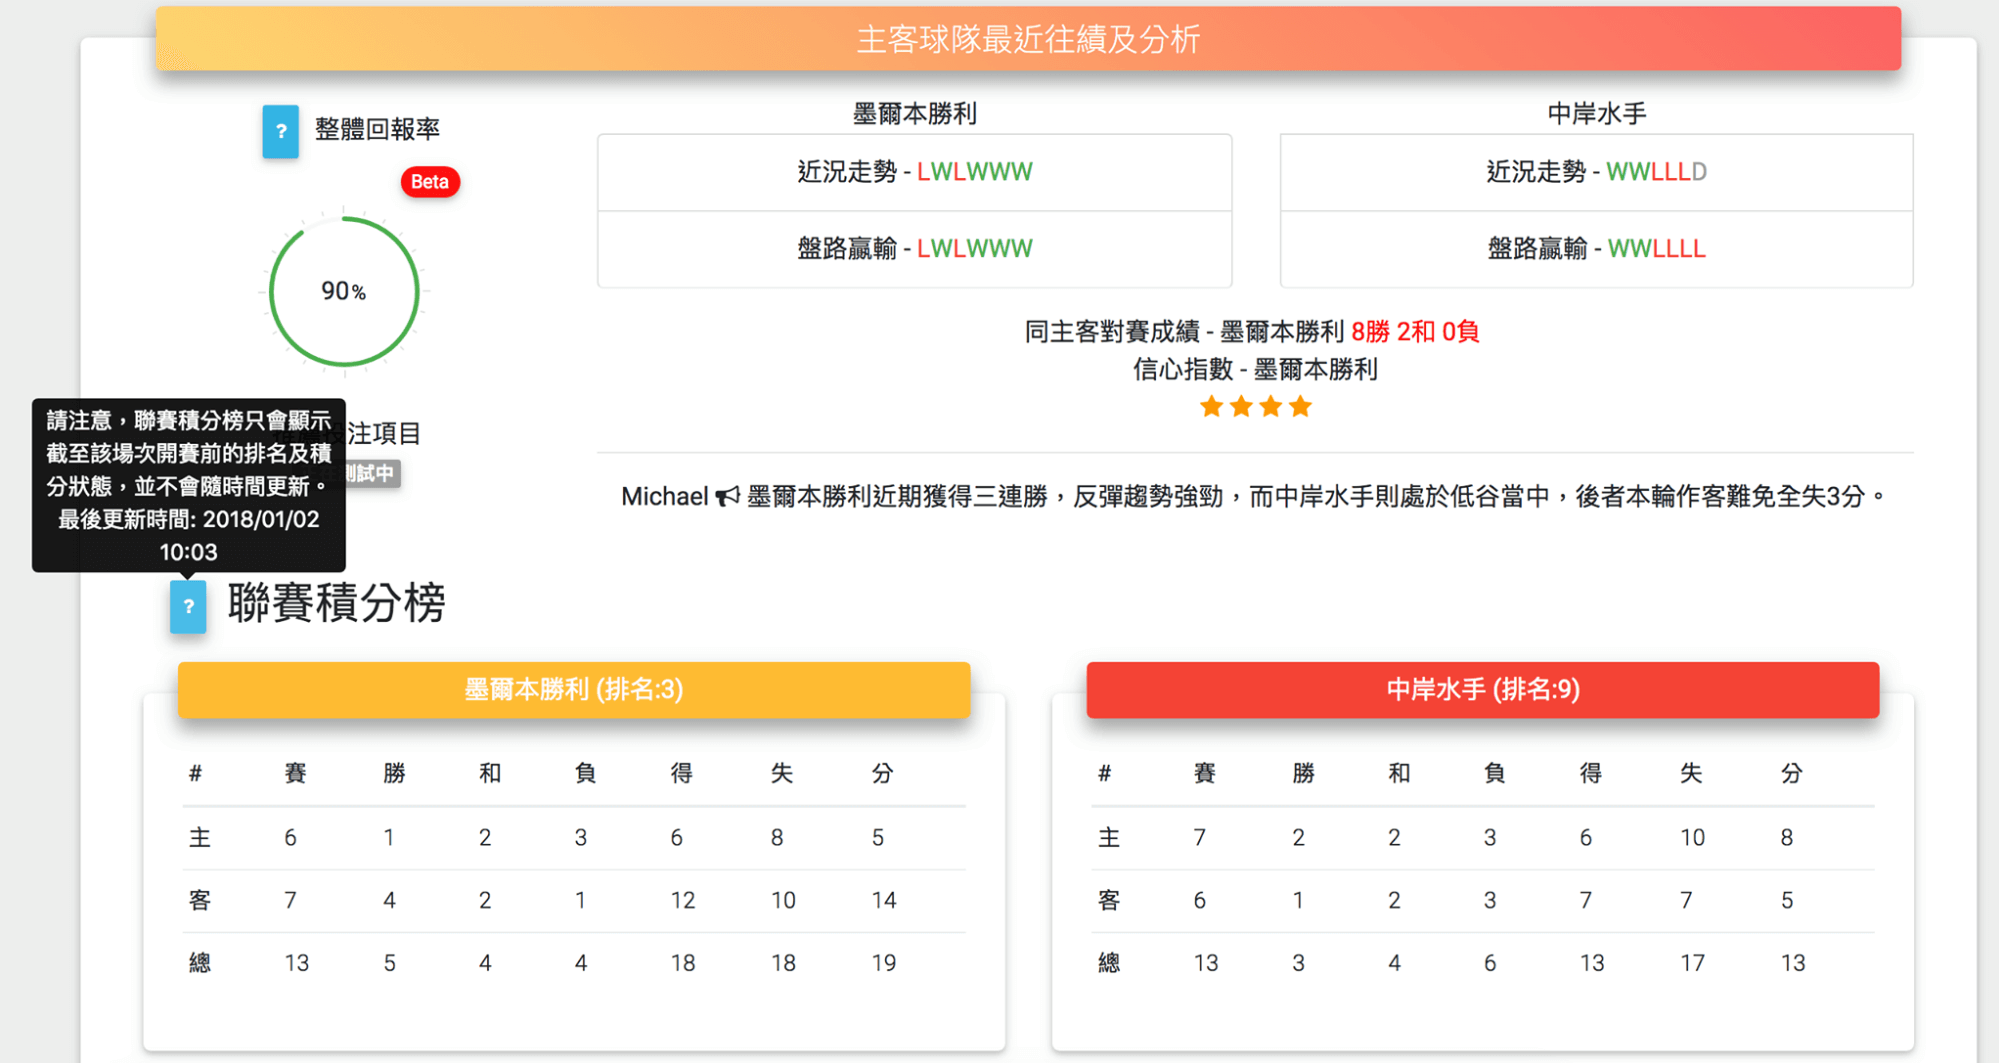The image size is (1999, 1063).
Task: Click 盤路贏輸 - WWLLLL for 中岸水手
Action: 1596,248
